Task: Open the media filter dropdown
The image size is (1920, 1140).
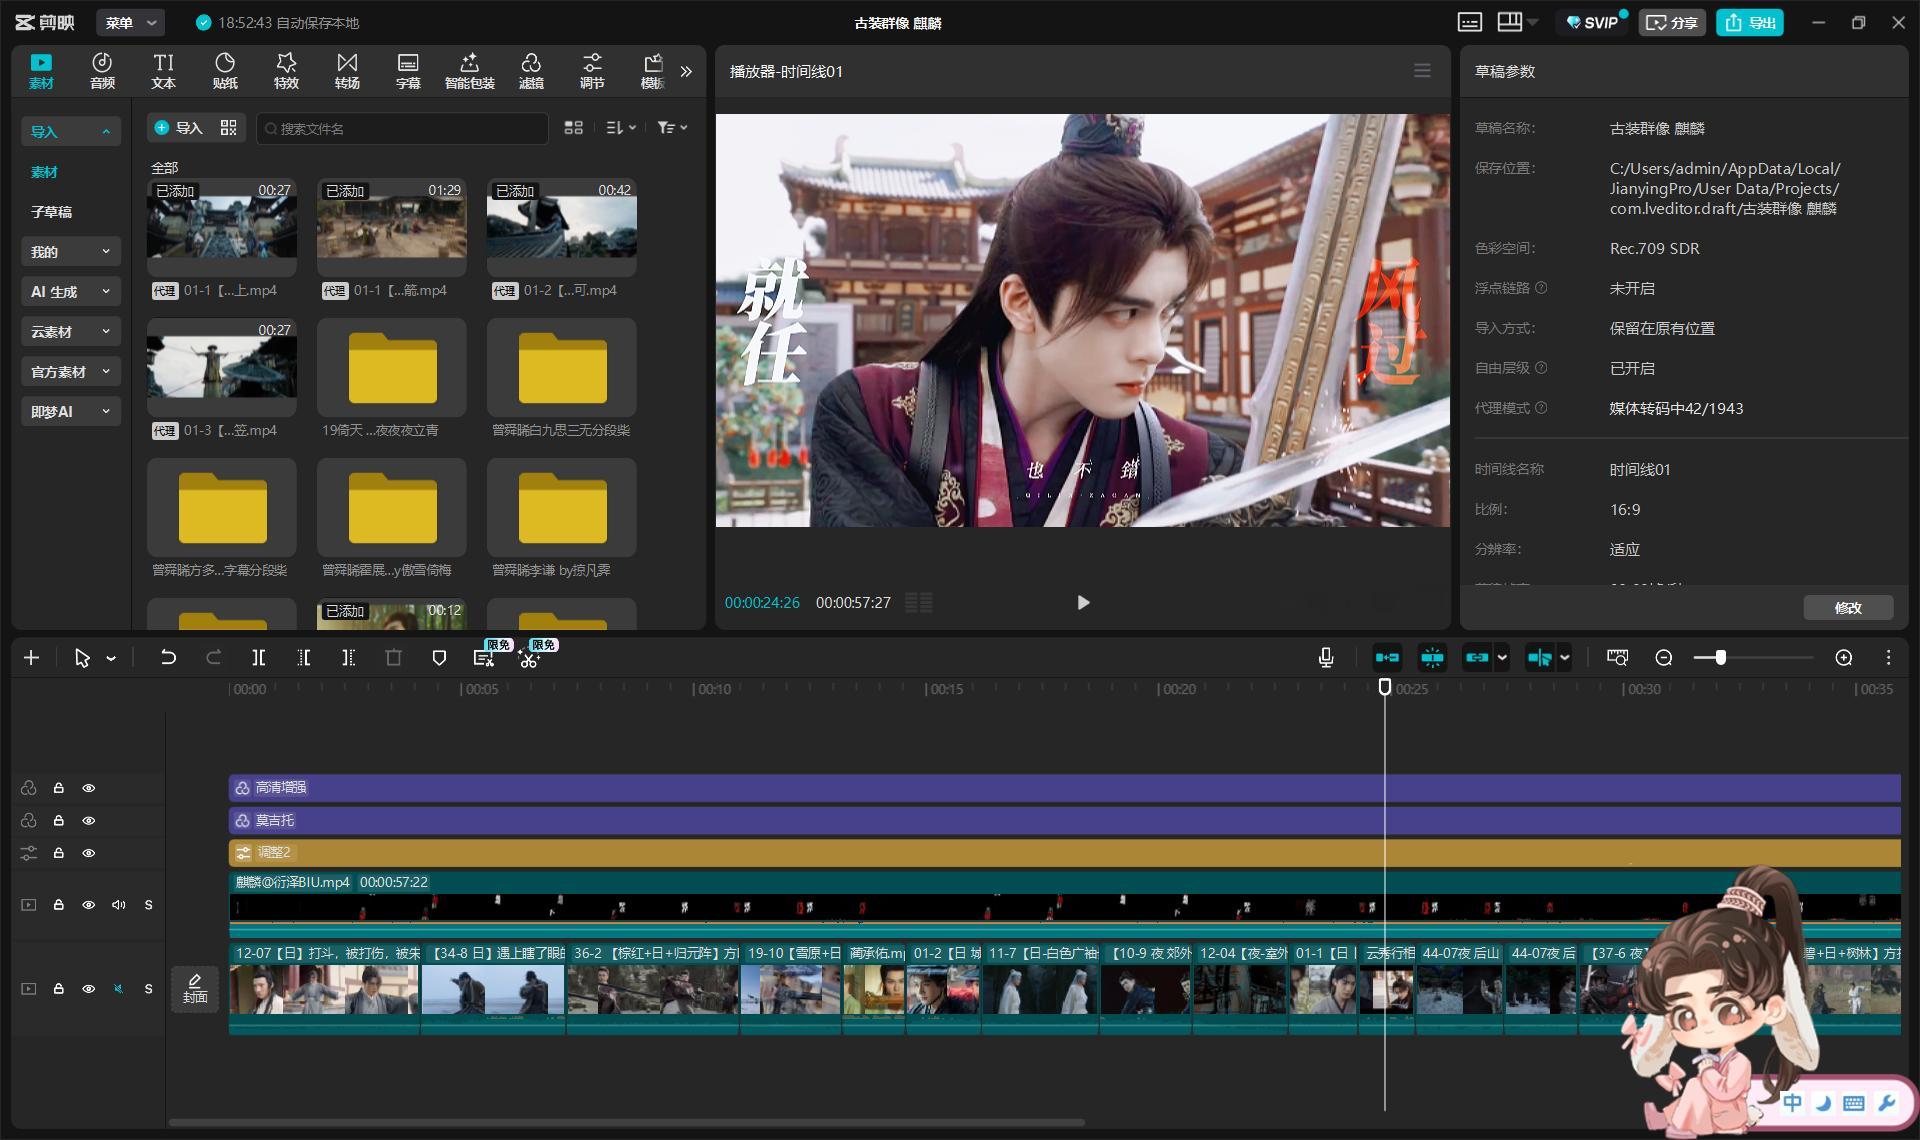Action: [672, 127]
